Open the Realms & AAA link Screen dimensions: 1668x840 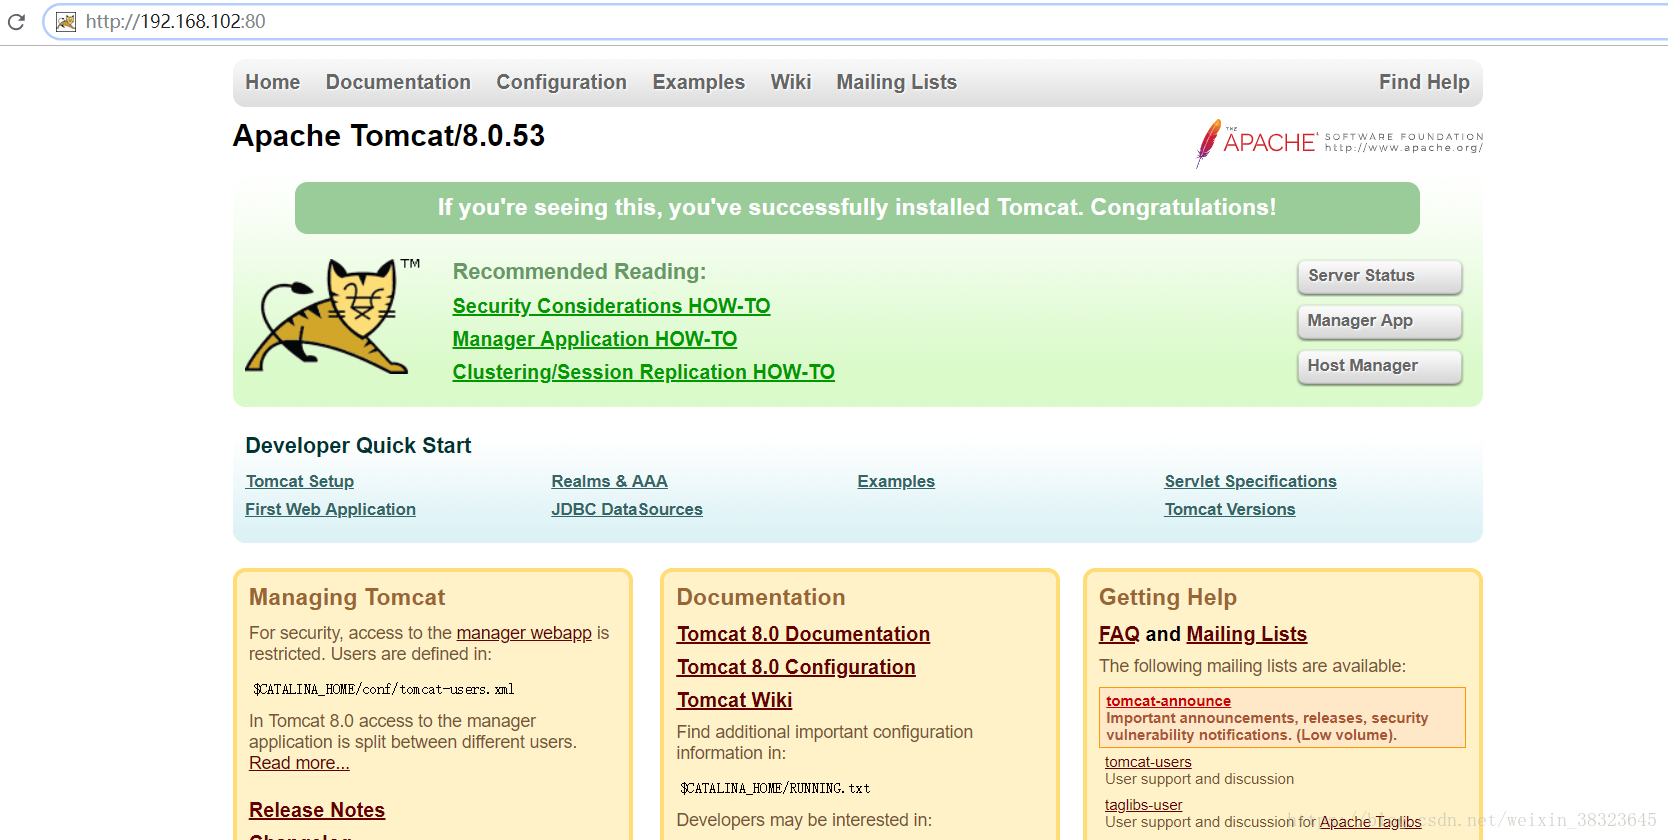coord(609,481)
